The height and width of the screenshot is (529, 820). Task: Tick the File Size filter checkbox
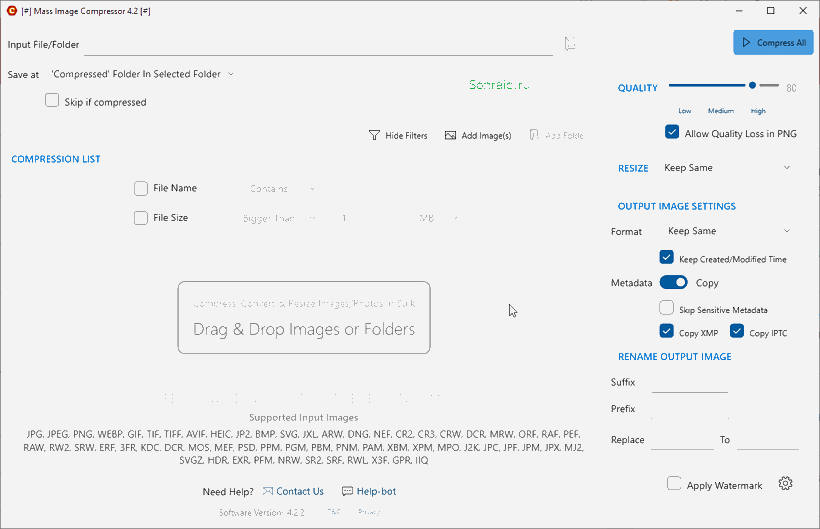pos(141,218)
